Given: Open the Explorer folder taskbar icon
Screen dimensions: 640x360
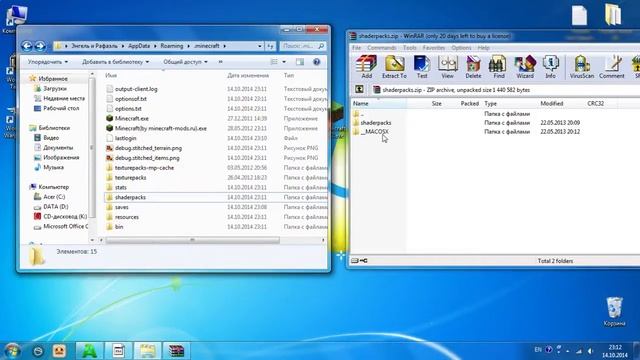Looking at the screenshot, I should click(x=147, y=351).
